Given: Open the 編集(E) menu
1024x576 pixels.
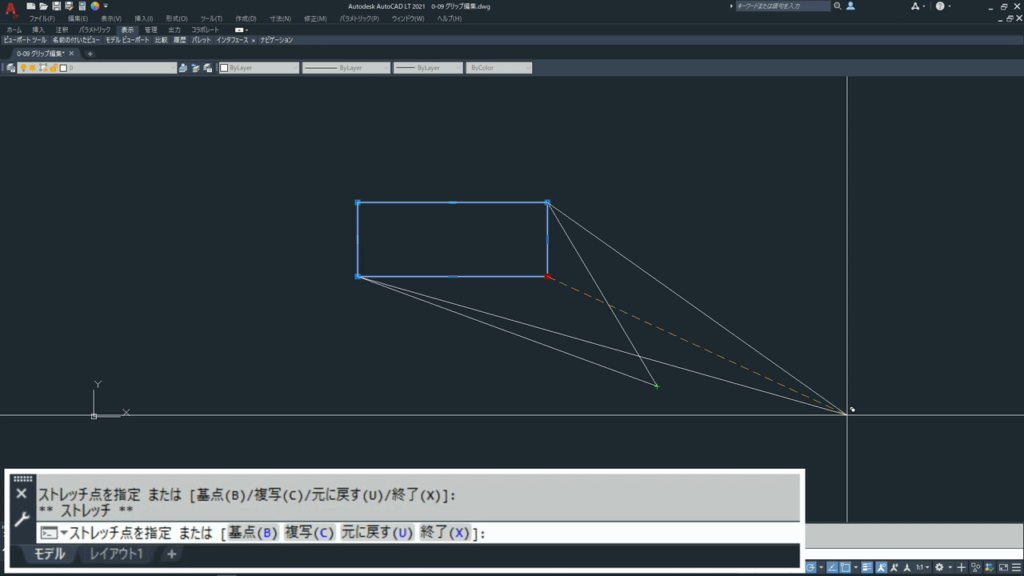Looking at the screenshot, I should click(78, 19).
